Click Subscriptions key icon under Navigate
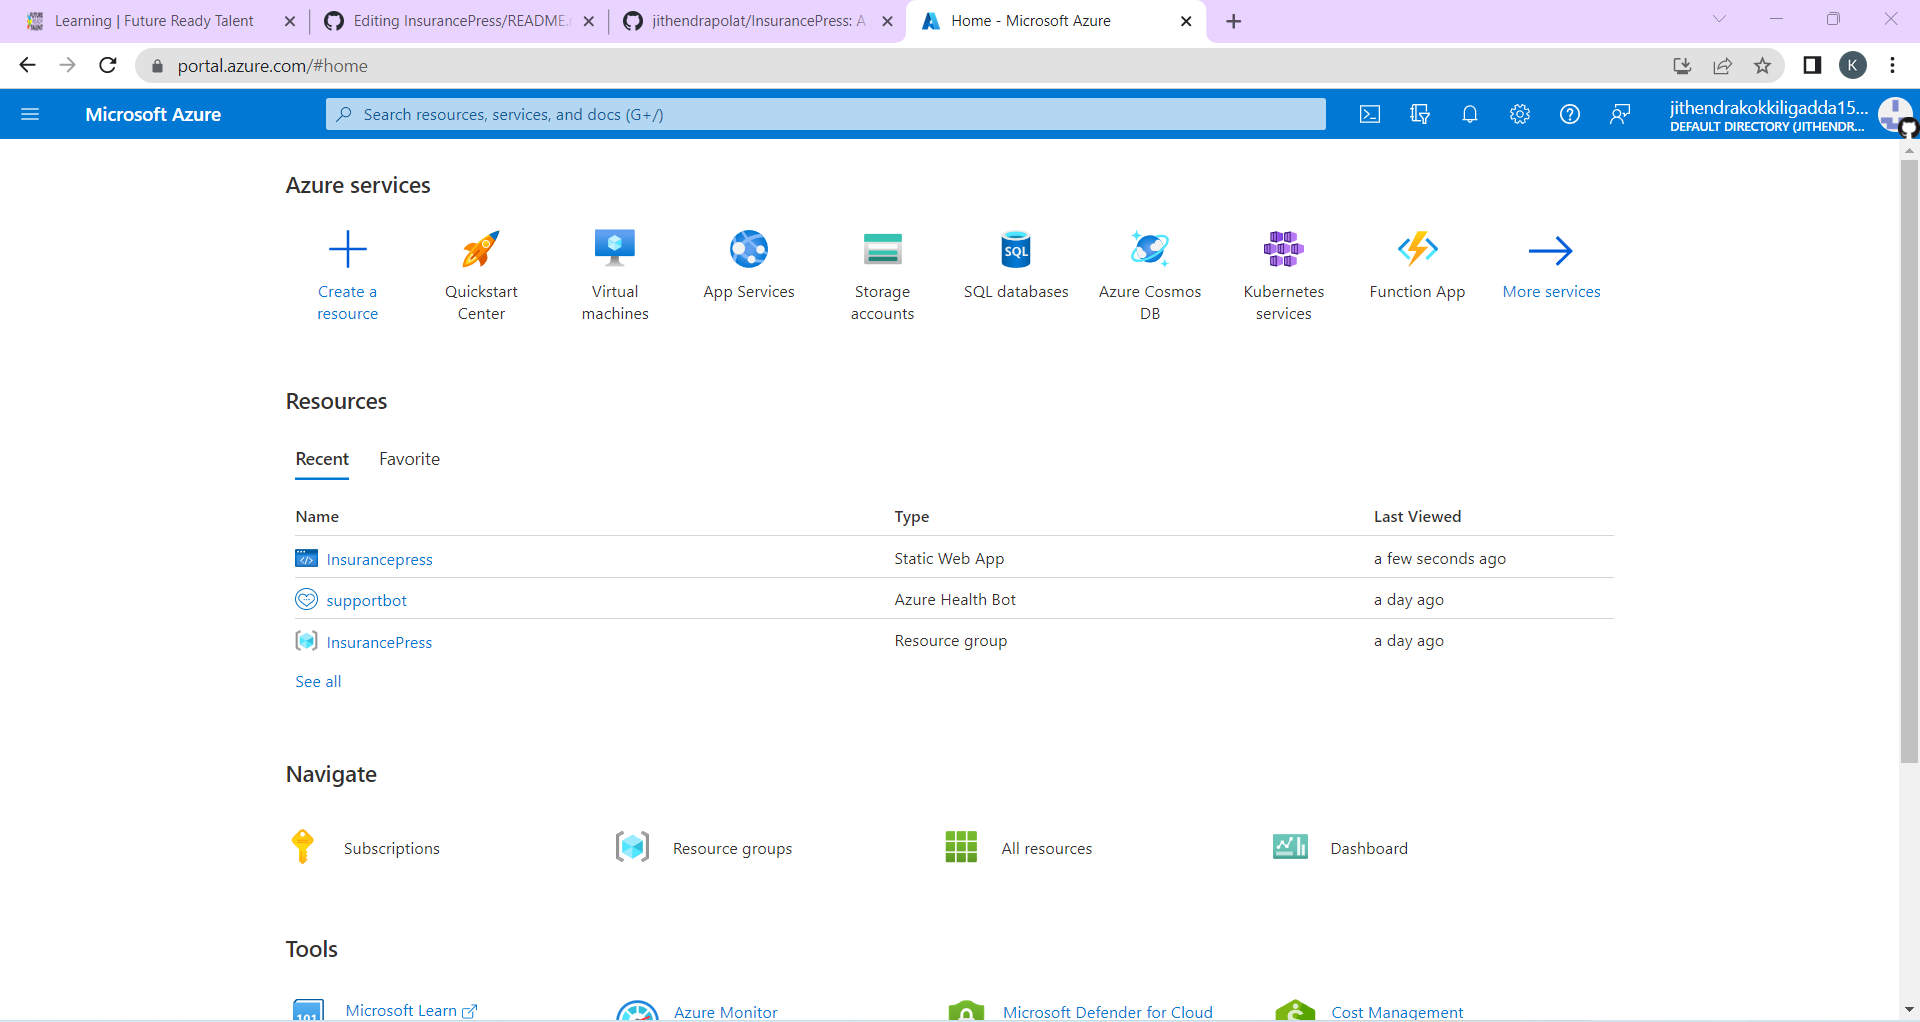Viewport: 1920px width, 1022px height. click(302, 847)
